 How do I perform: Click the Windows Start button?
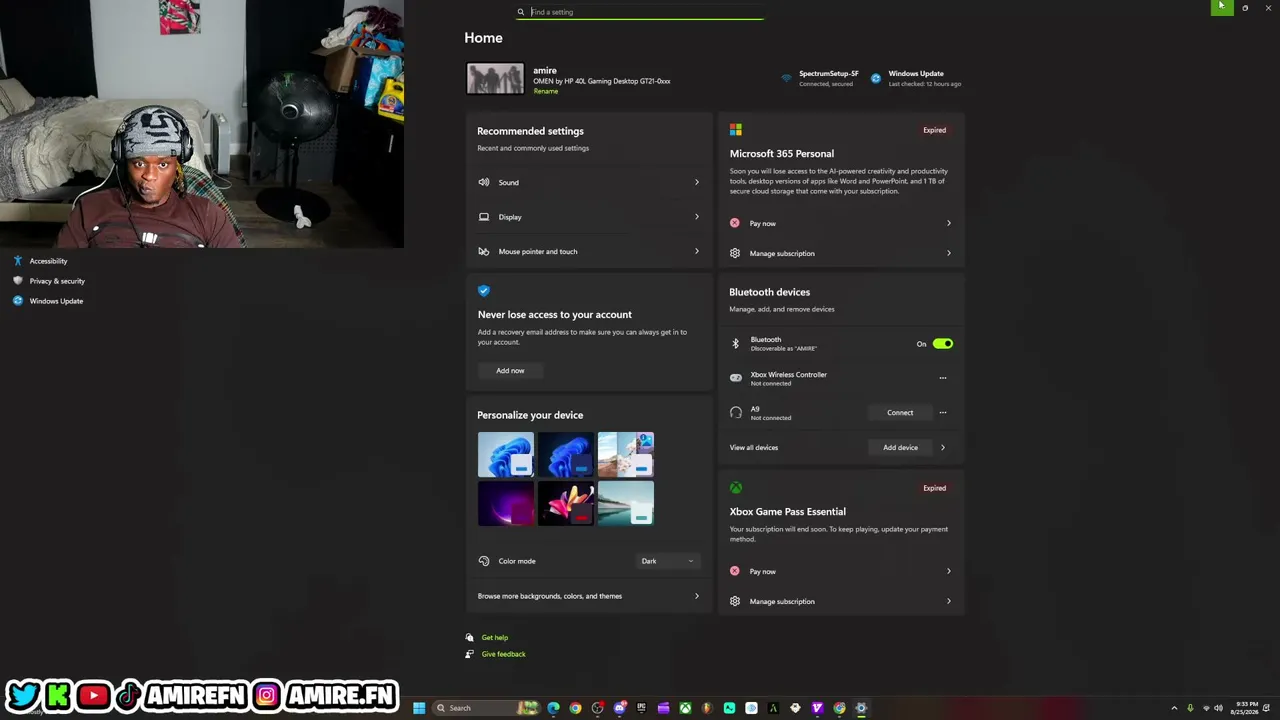coord(419,708)
